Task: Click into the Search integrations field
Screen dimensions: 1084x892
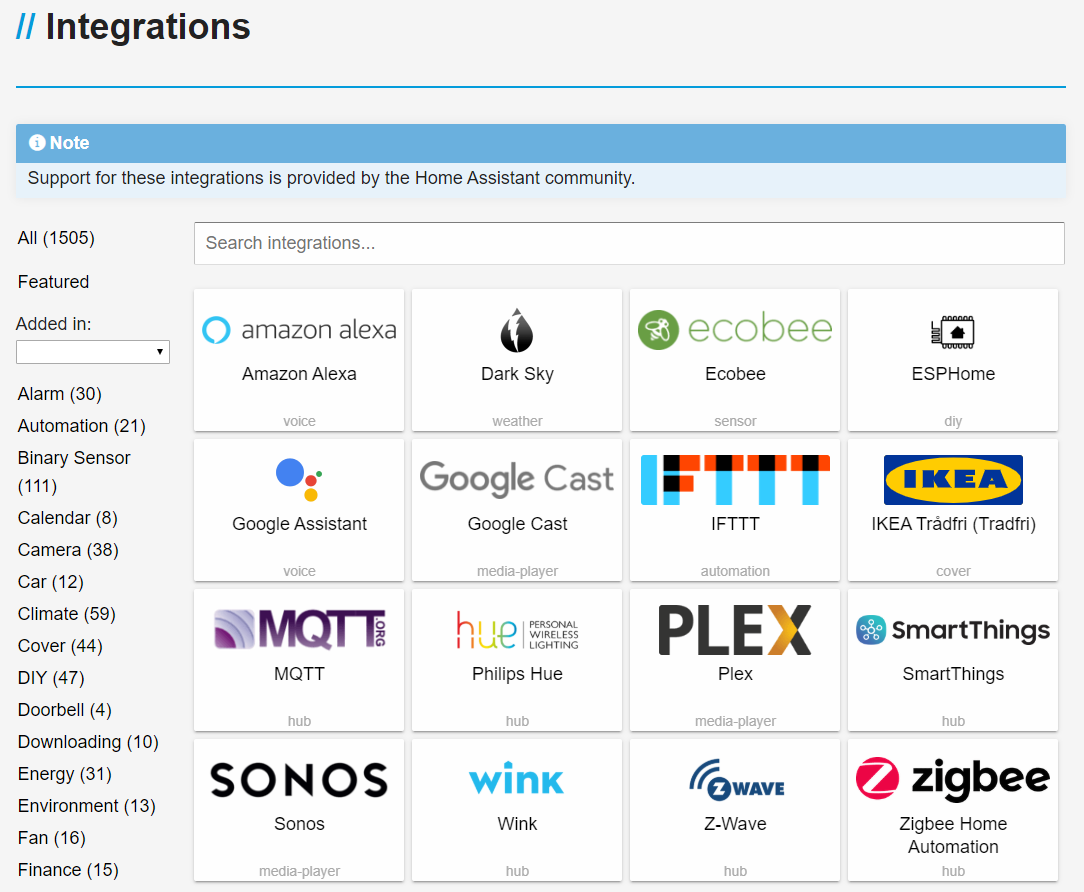Action: coord(629,243)
